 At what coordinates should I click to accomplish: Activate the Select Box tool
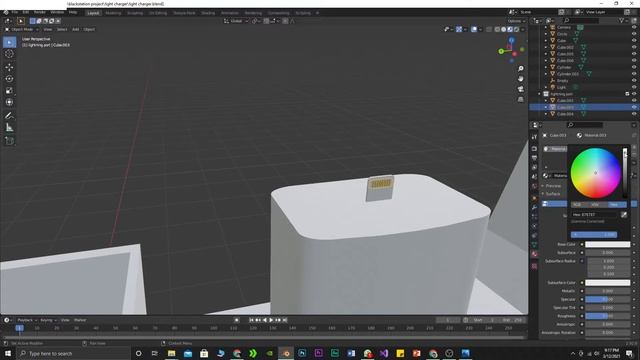click(x=9, y=42)
